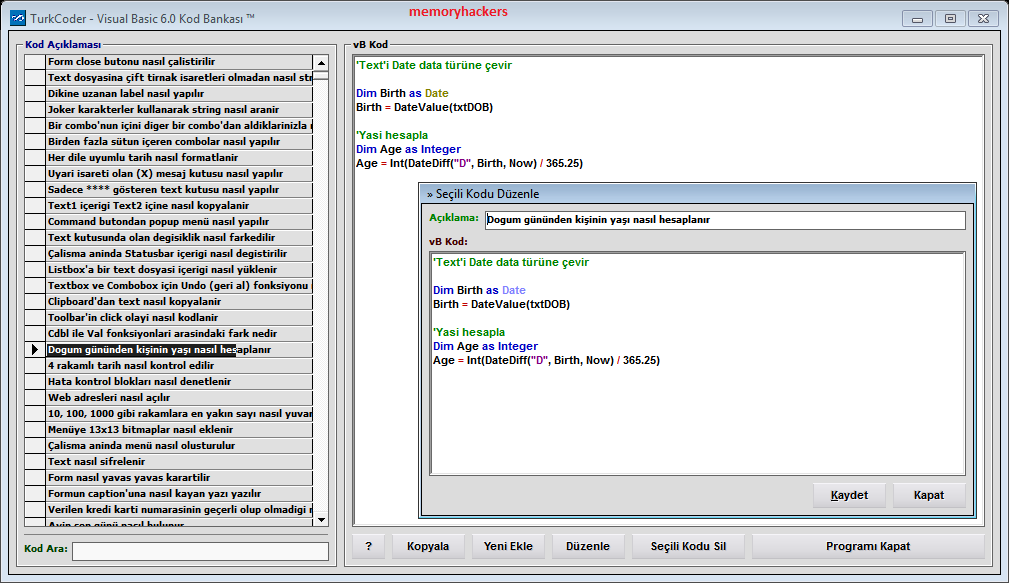Select 'Form close butonu nasıl çalistirilir' row
1009x583 pixels.
[x=179, y=62]
